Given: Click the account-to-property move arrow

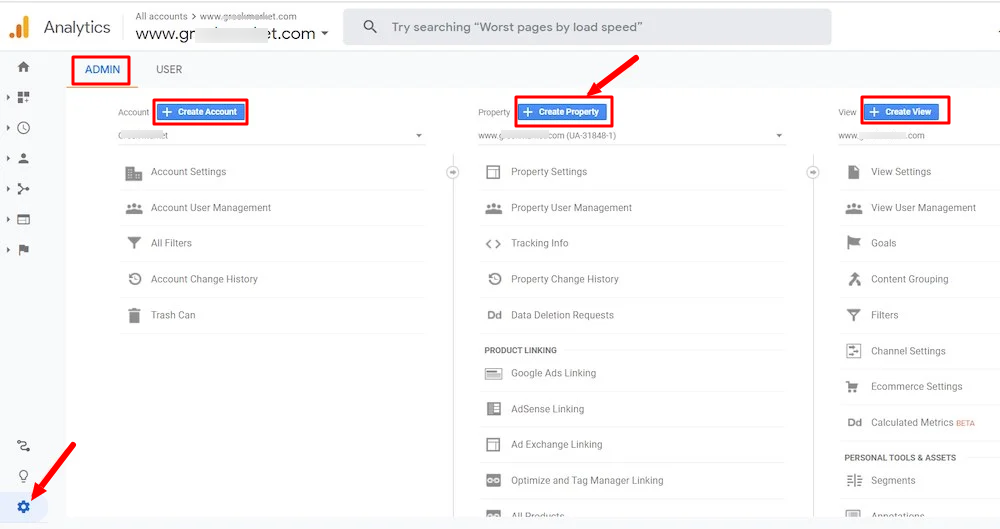Looking at the screenshot, I should coord(452,172).
